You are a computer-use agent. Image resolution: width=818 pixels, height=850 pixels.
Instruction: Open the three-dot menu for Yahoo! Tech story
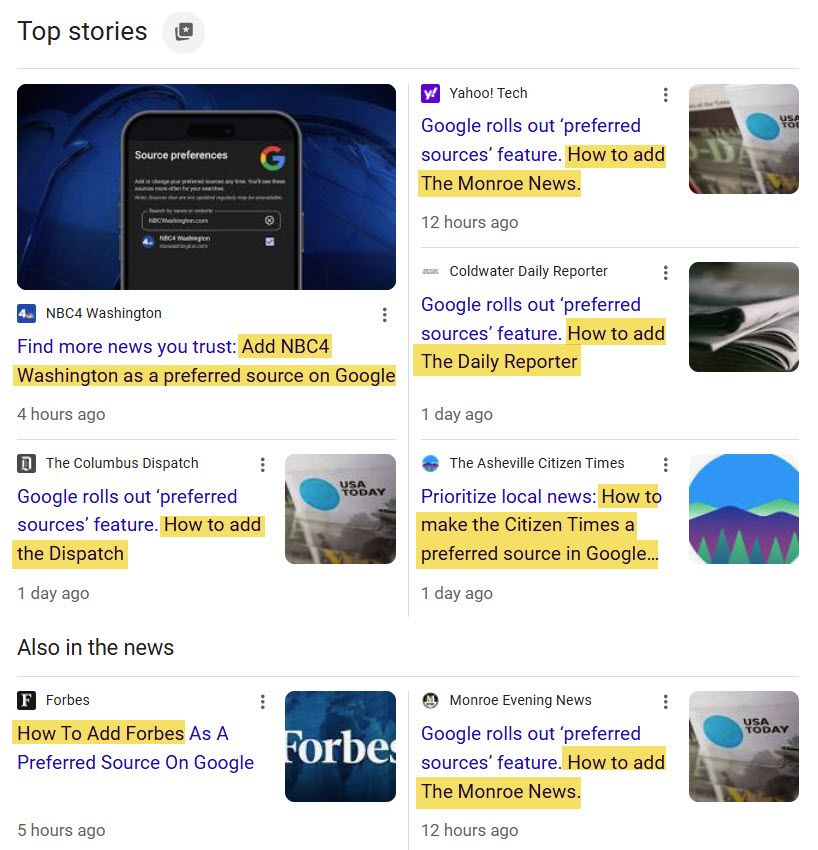(x=665, y=95)
